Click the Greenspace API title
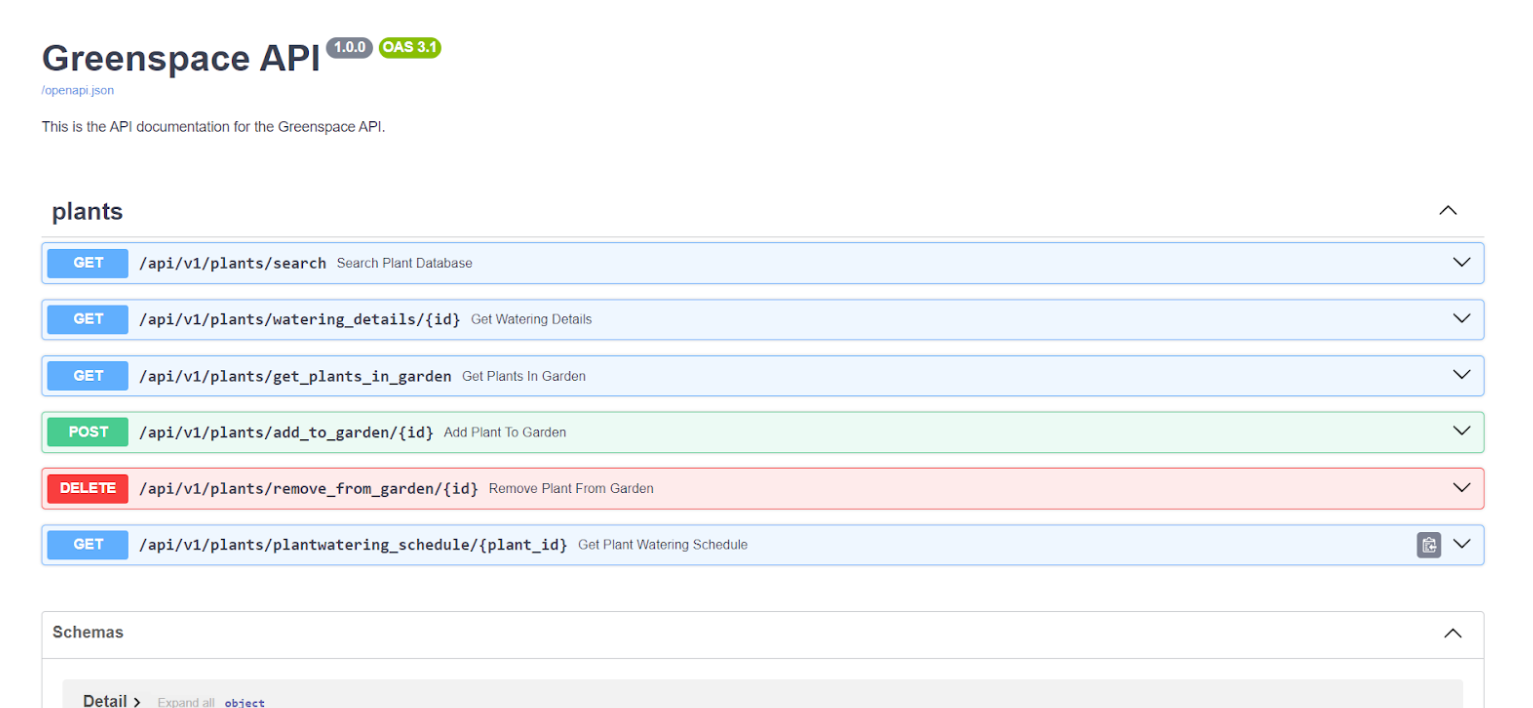This screenshot has width=1533, height=708. 181,58
